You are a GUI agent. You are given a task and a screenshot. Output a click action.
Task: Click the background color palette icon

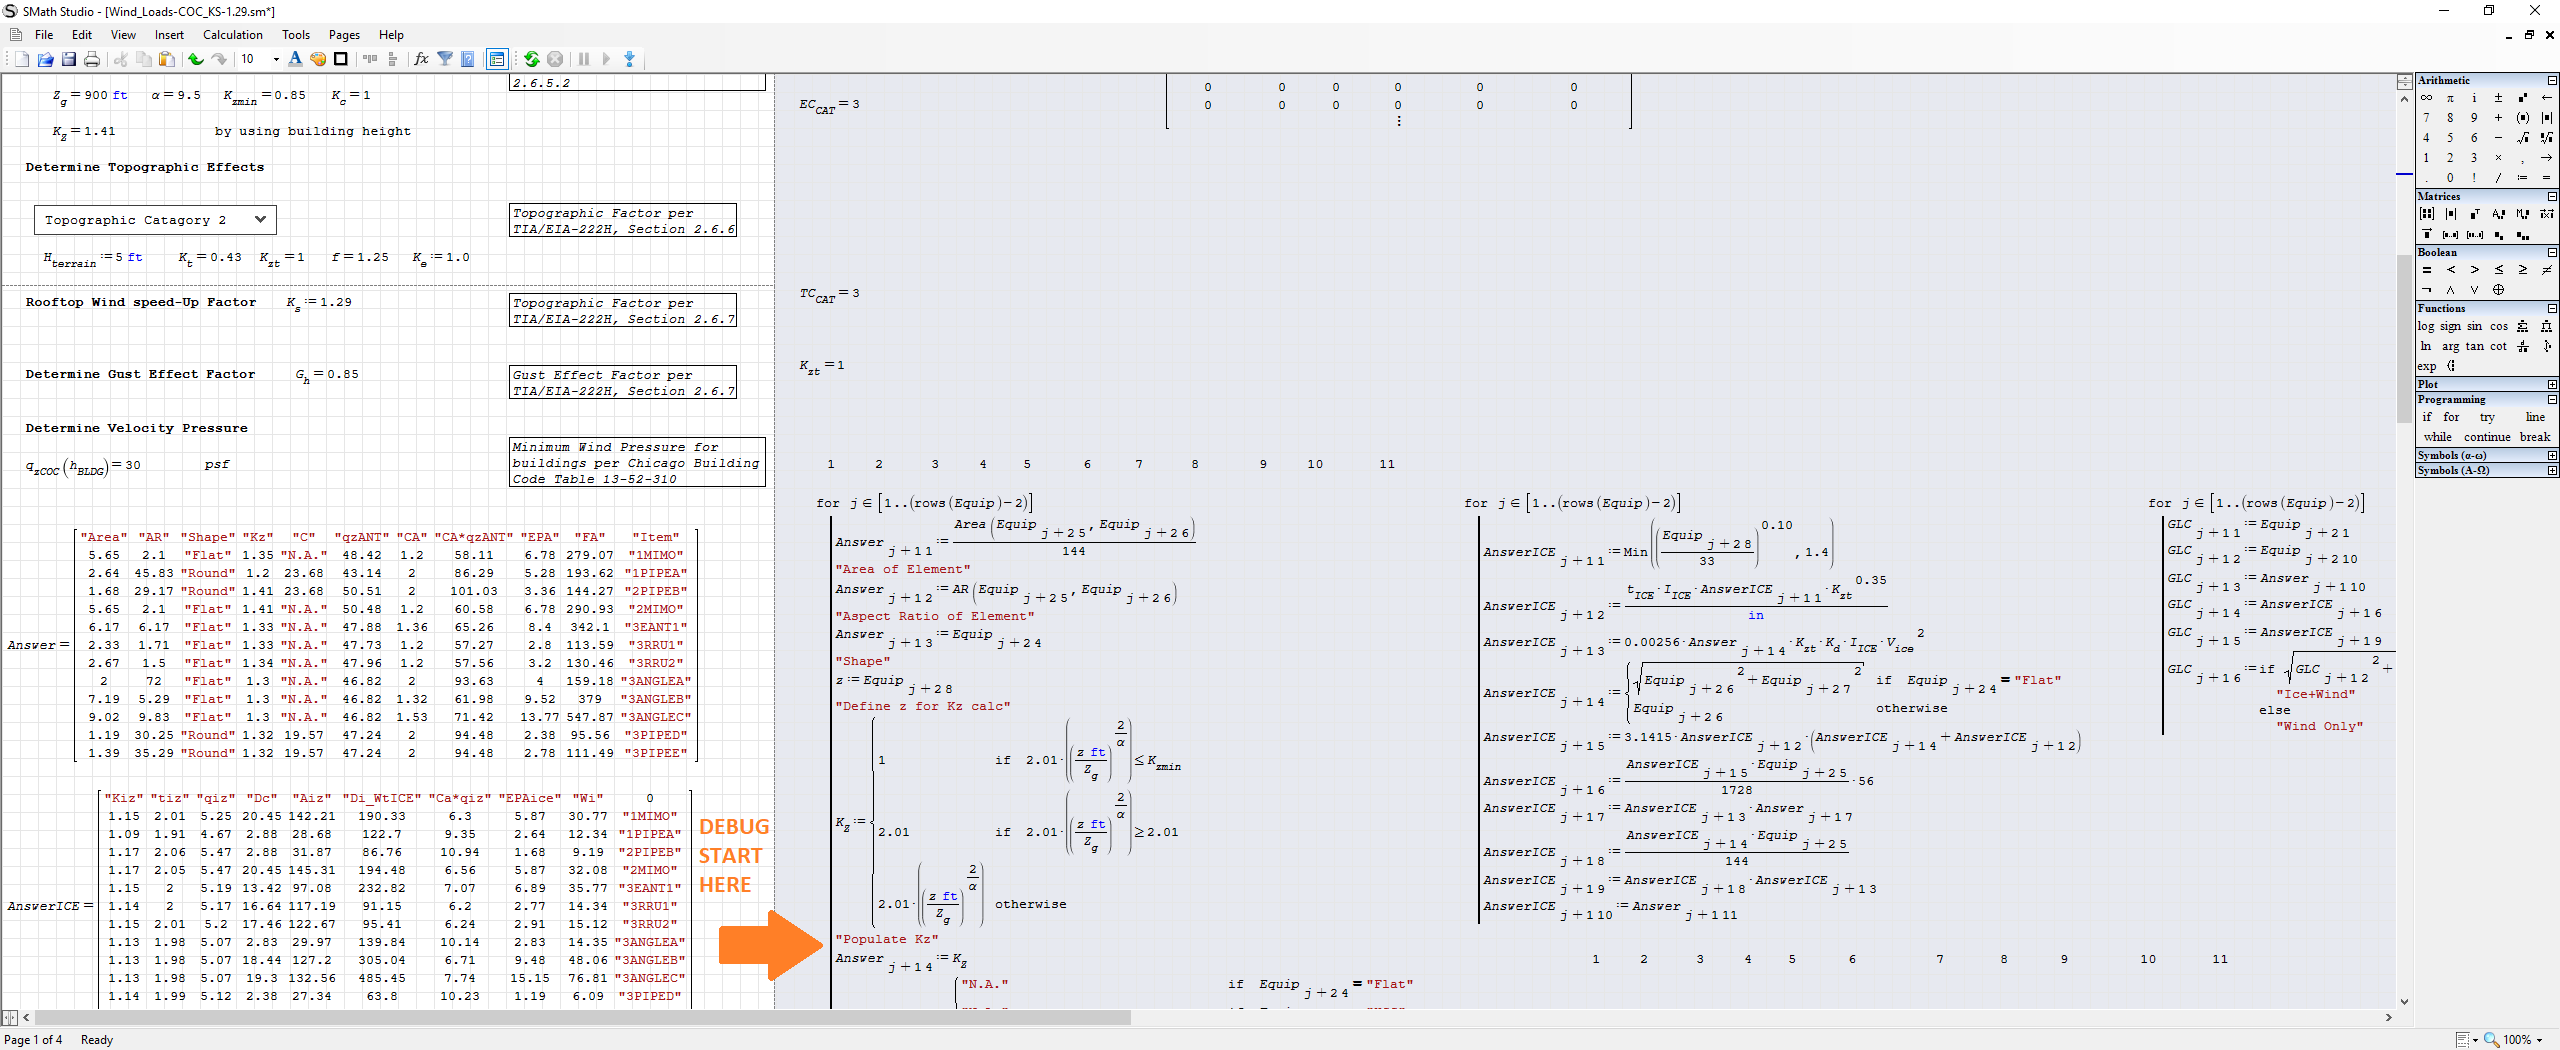(x=318, y=60)
